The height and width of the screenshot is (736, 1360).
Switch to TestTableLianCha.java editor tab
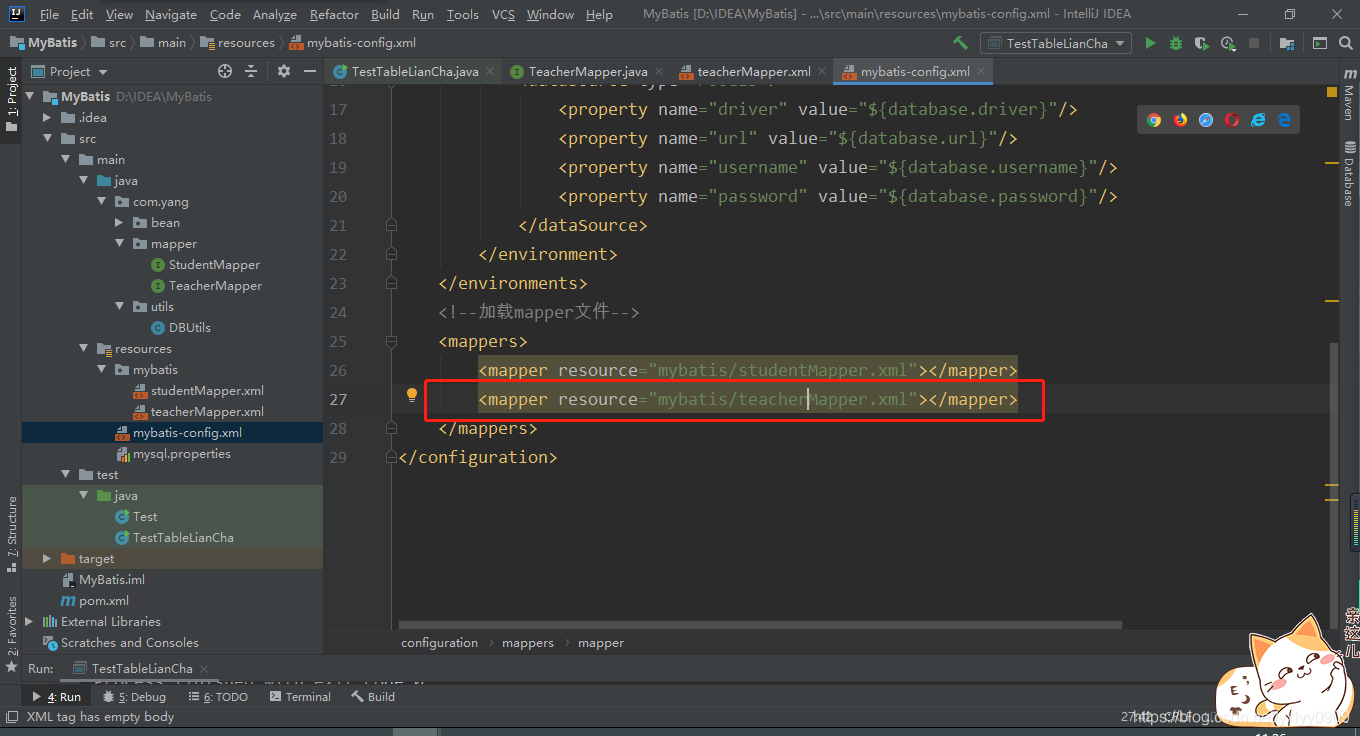[414, 72]
